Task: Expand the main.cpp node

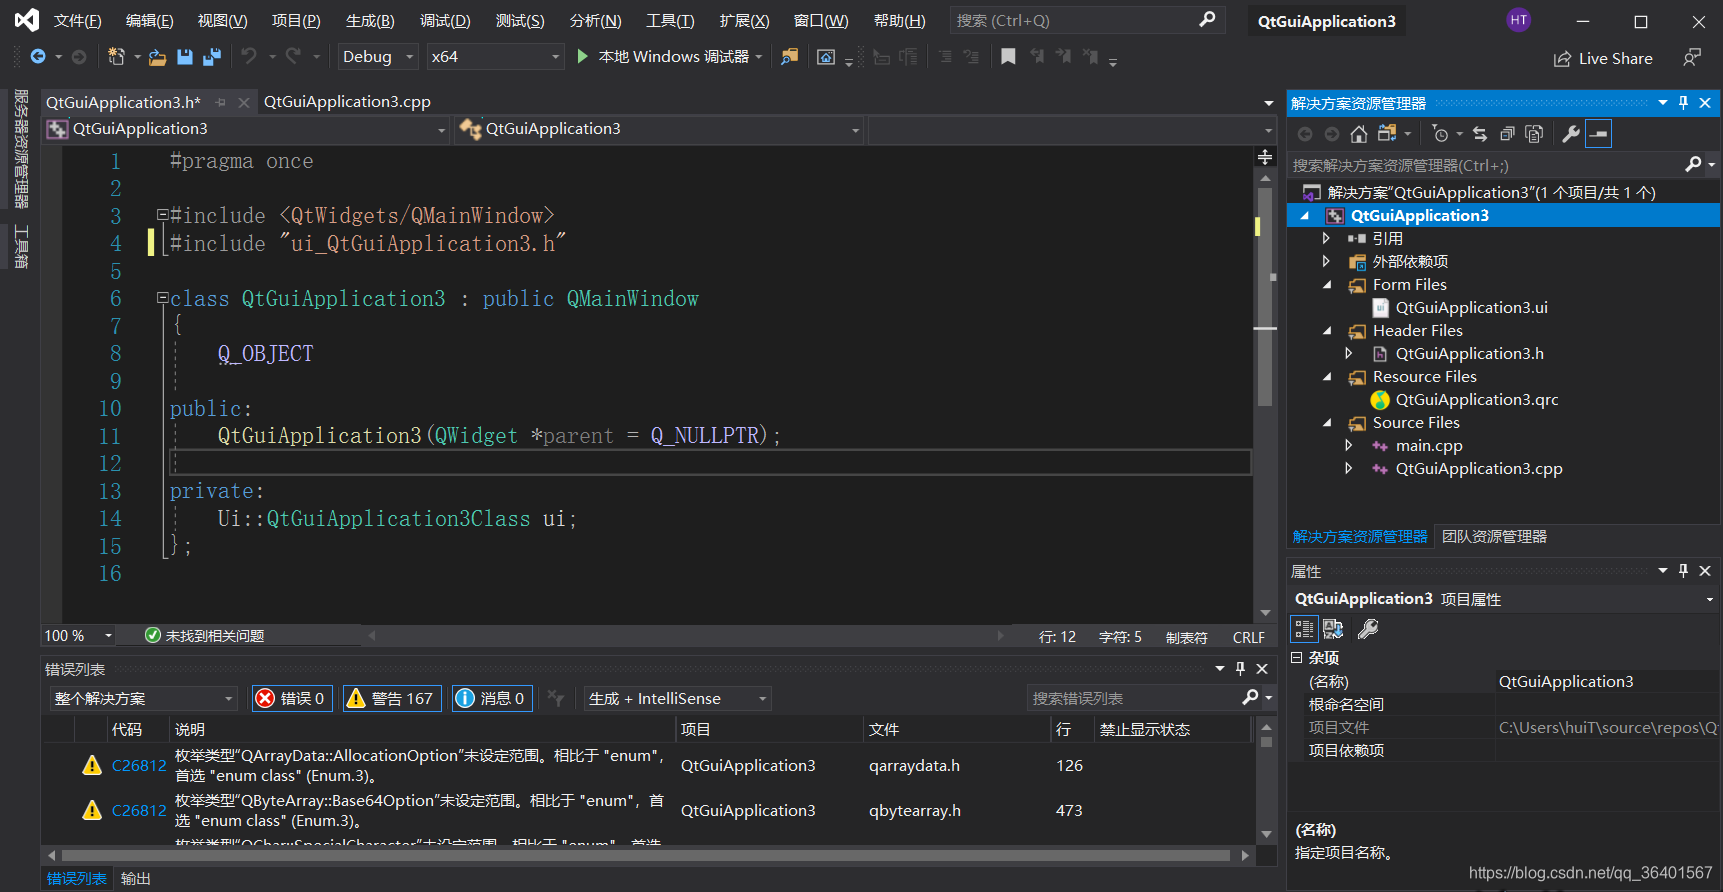Action: coord(1349,445)
